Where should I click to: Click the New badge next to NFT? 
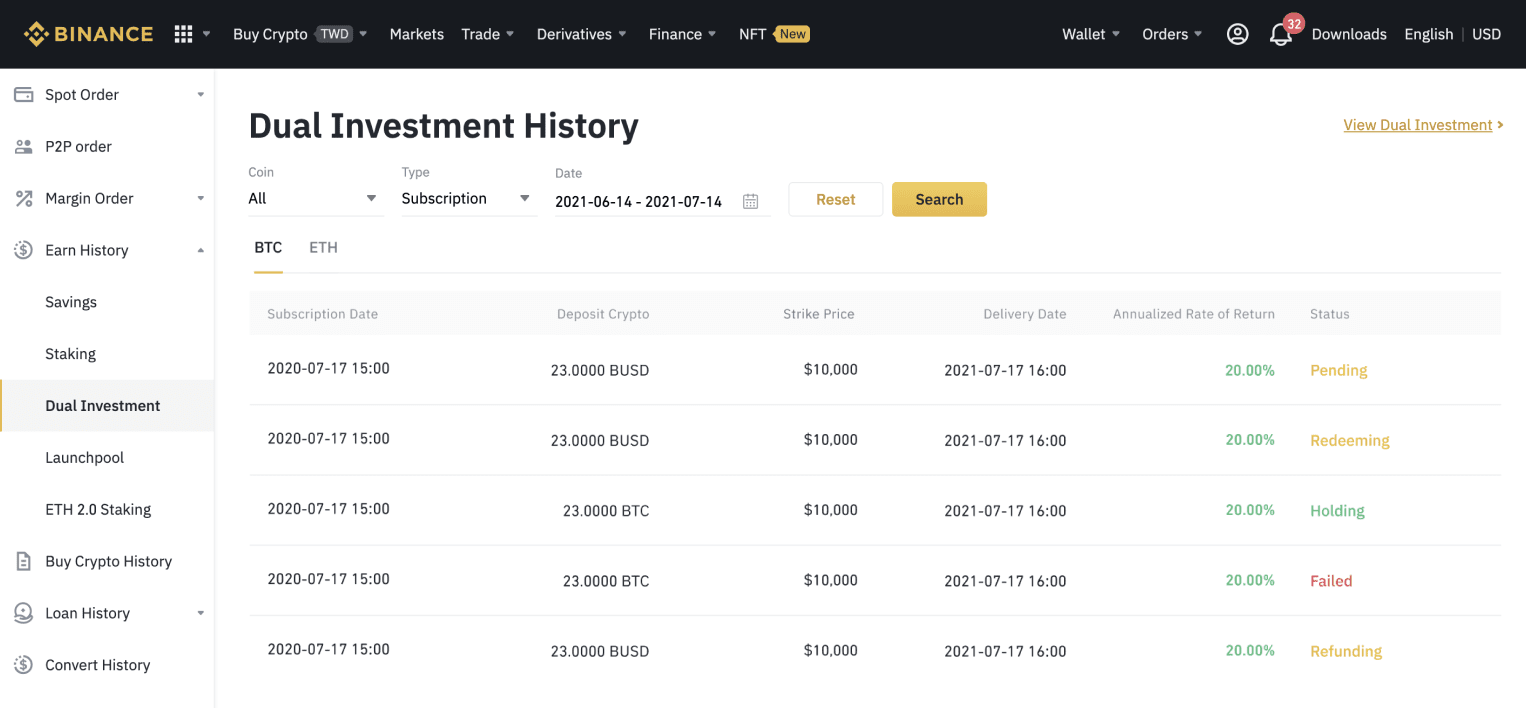pos(793,34)
